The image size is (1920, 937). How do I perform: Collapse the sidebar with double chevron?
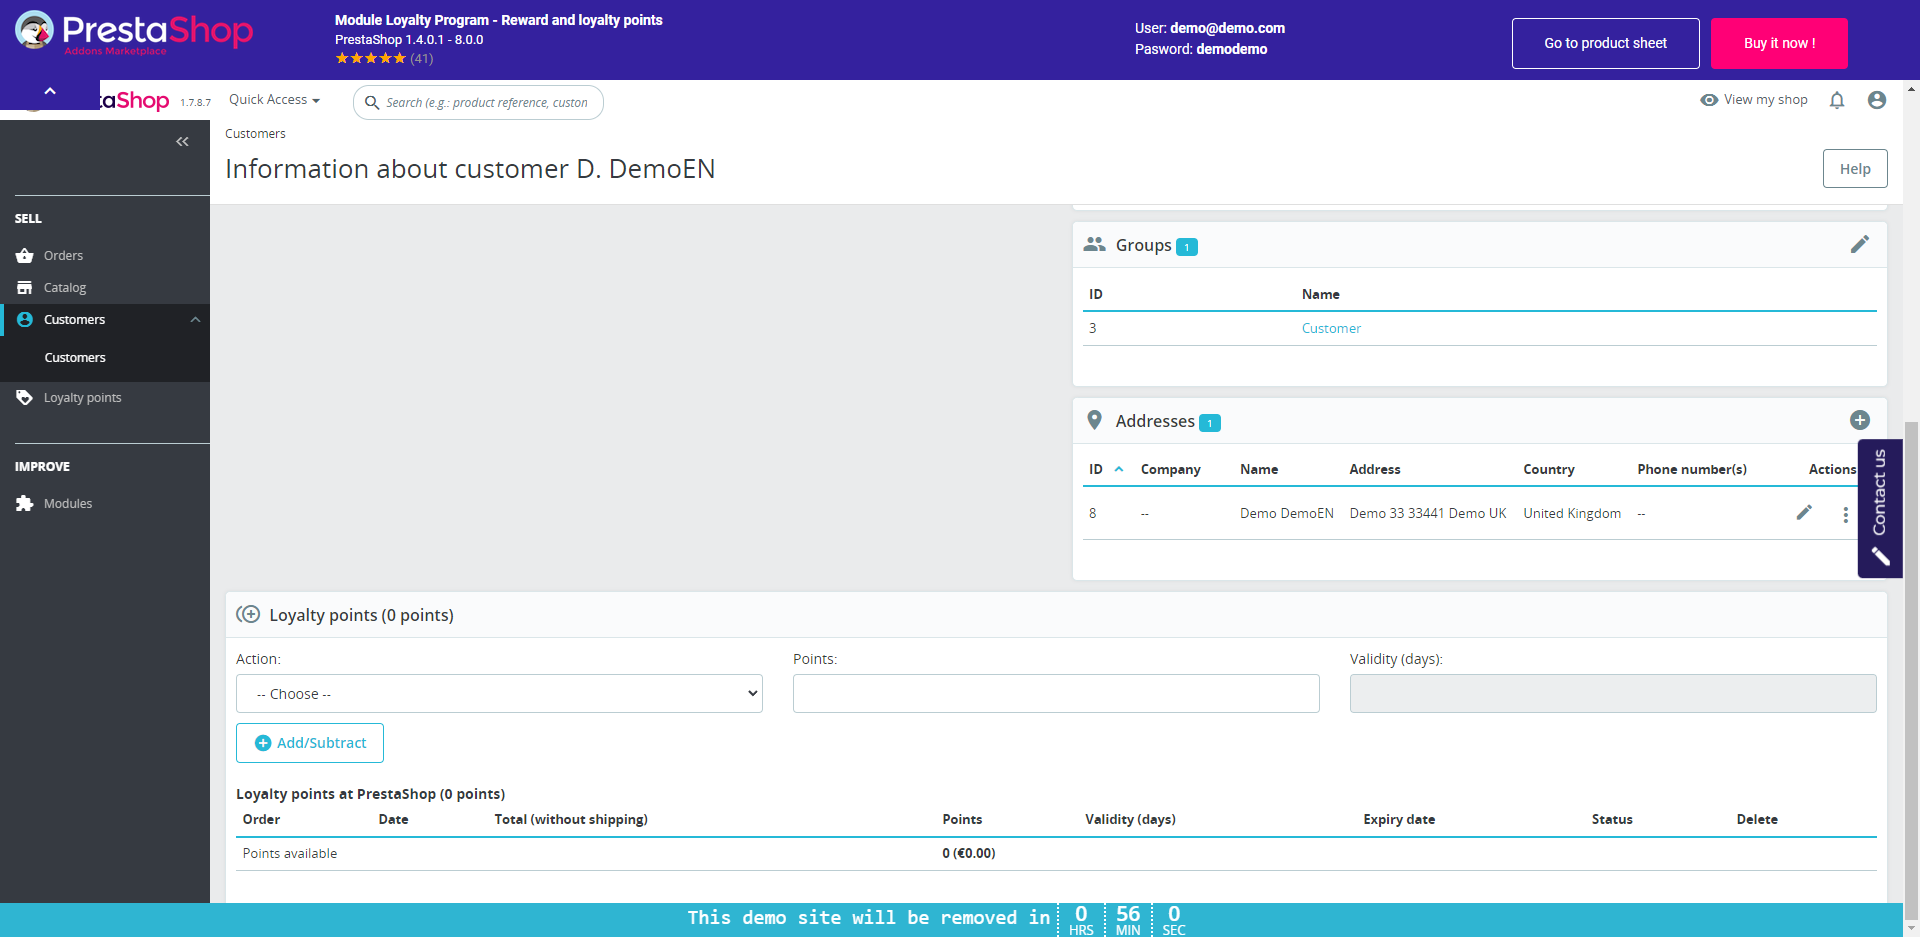[x=182, y=142]
